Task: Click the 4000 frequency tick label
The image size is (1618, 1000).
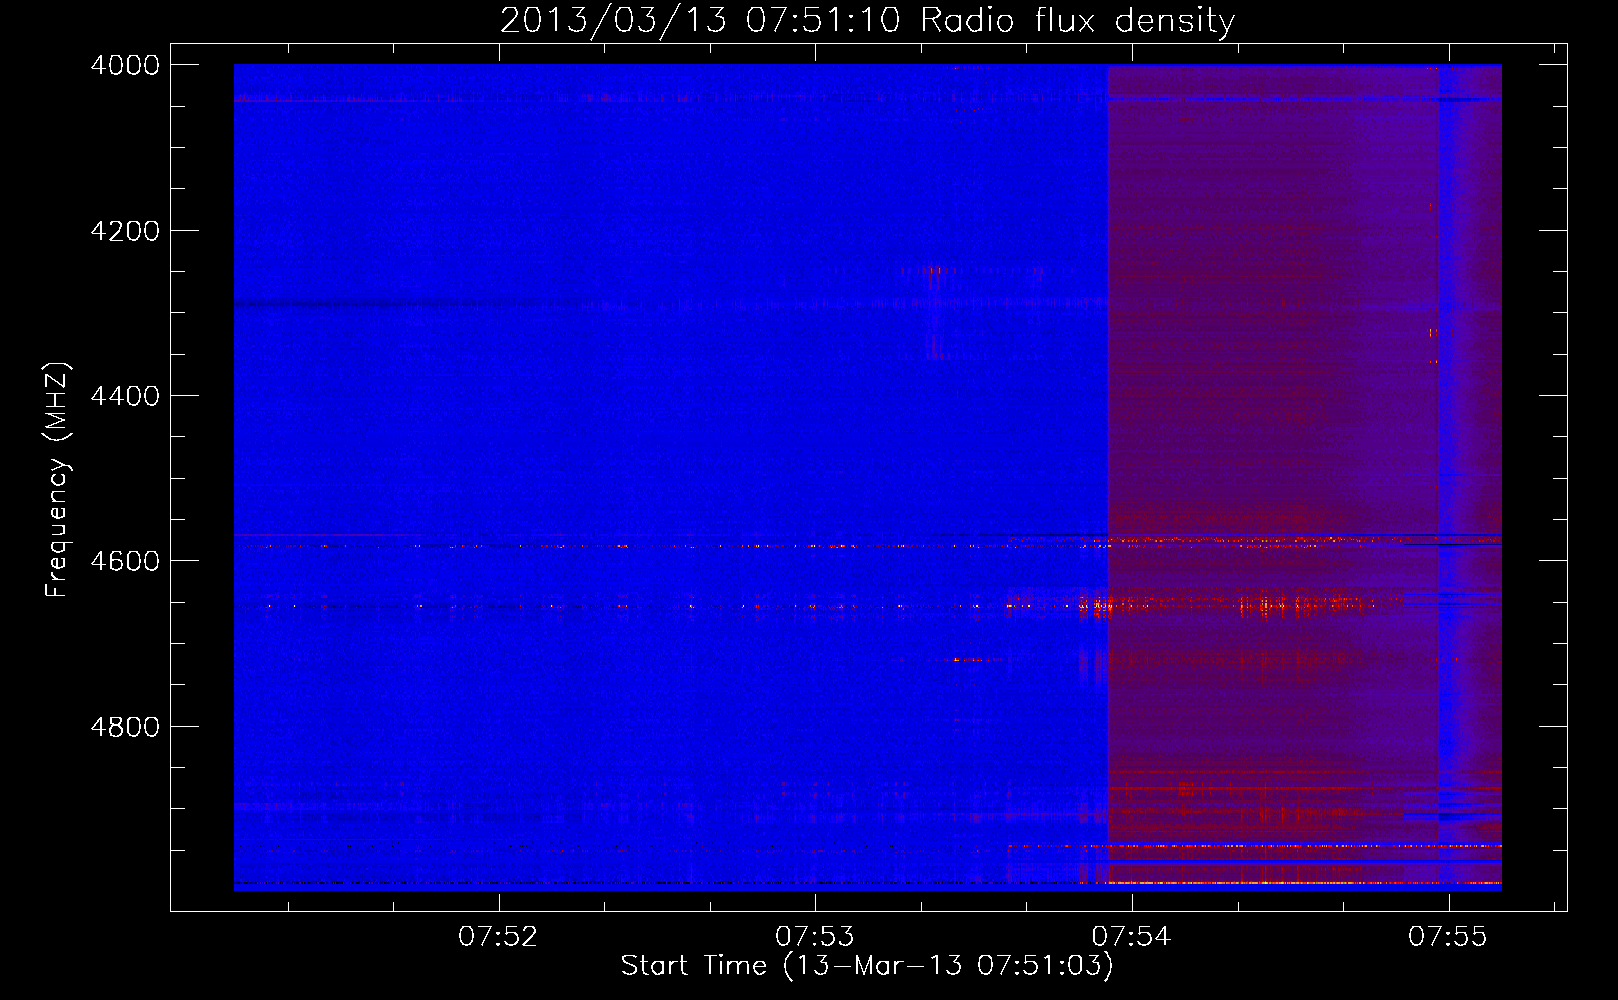Action: point(125,65)
